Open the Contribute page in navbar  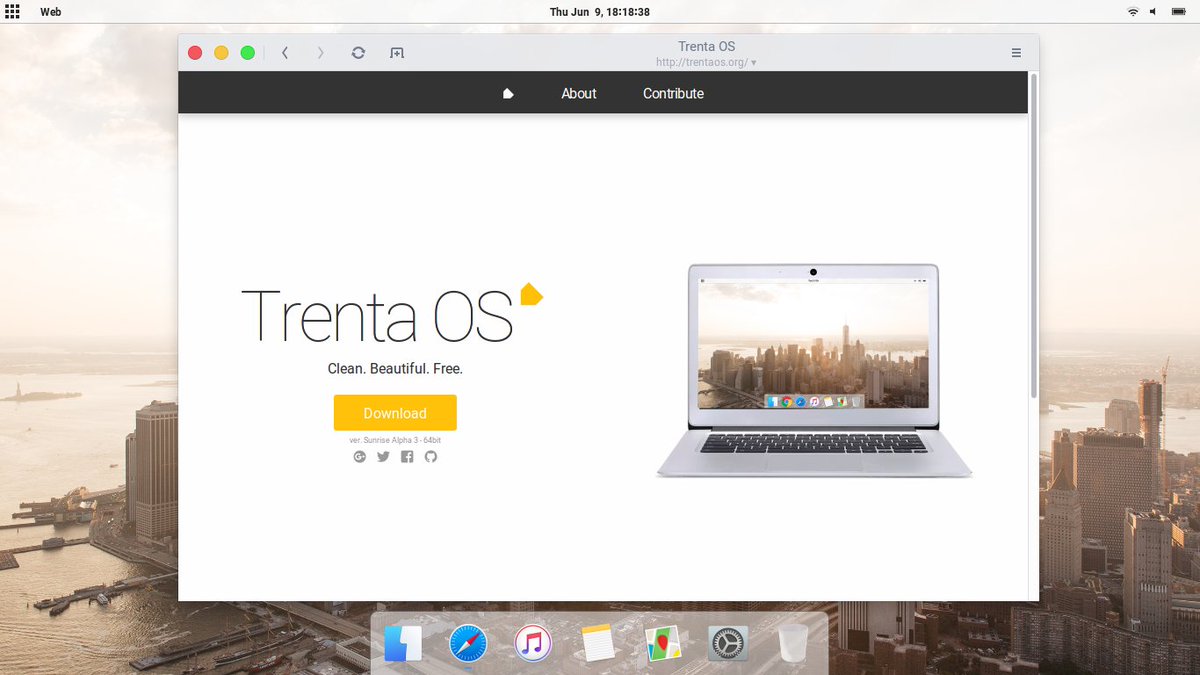click(x=673, y=93)
